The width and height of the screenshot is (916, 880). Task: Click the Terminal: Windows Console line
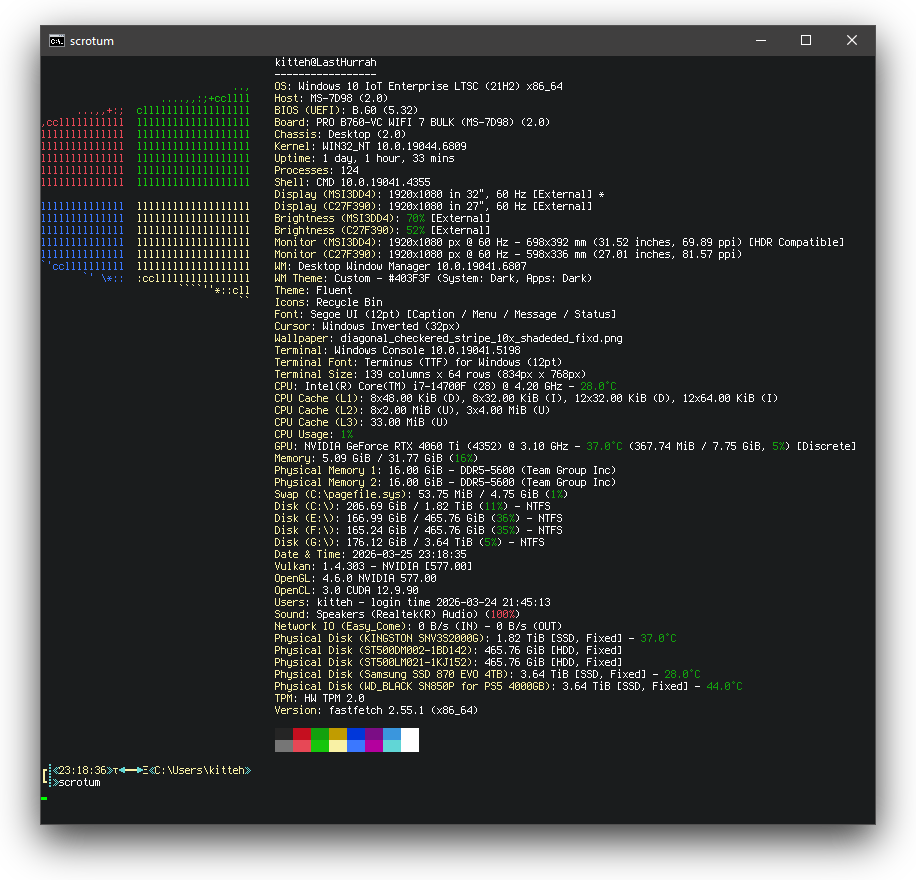tap(397, 349)
